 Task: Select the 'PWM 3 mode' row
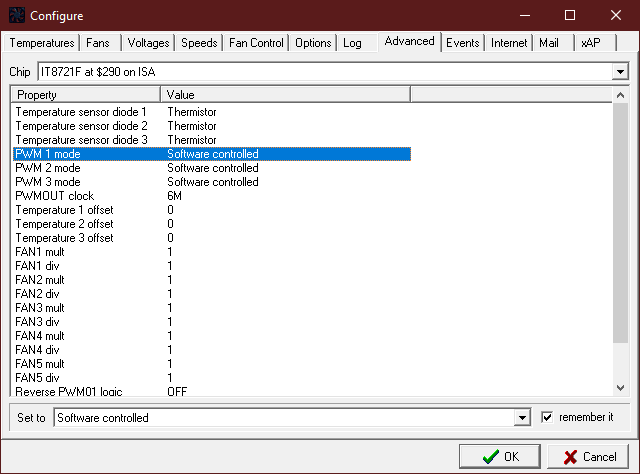click(211, 182)
